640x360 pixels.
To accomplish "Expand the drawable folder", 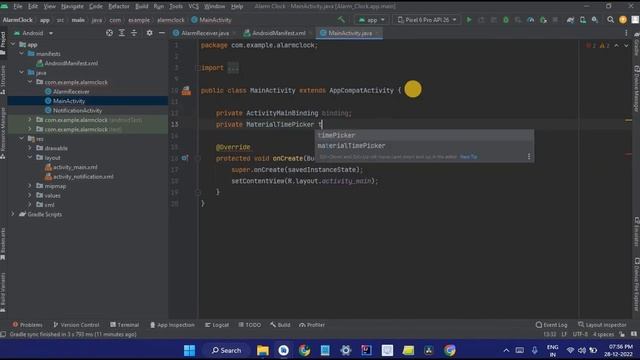I will 30,148.
